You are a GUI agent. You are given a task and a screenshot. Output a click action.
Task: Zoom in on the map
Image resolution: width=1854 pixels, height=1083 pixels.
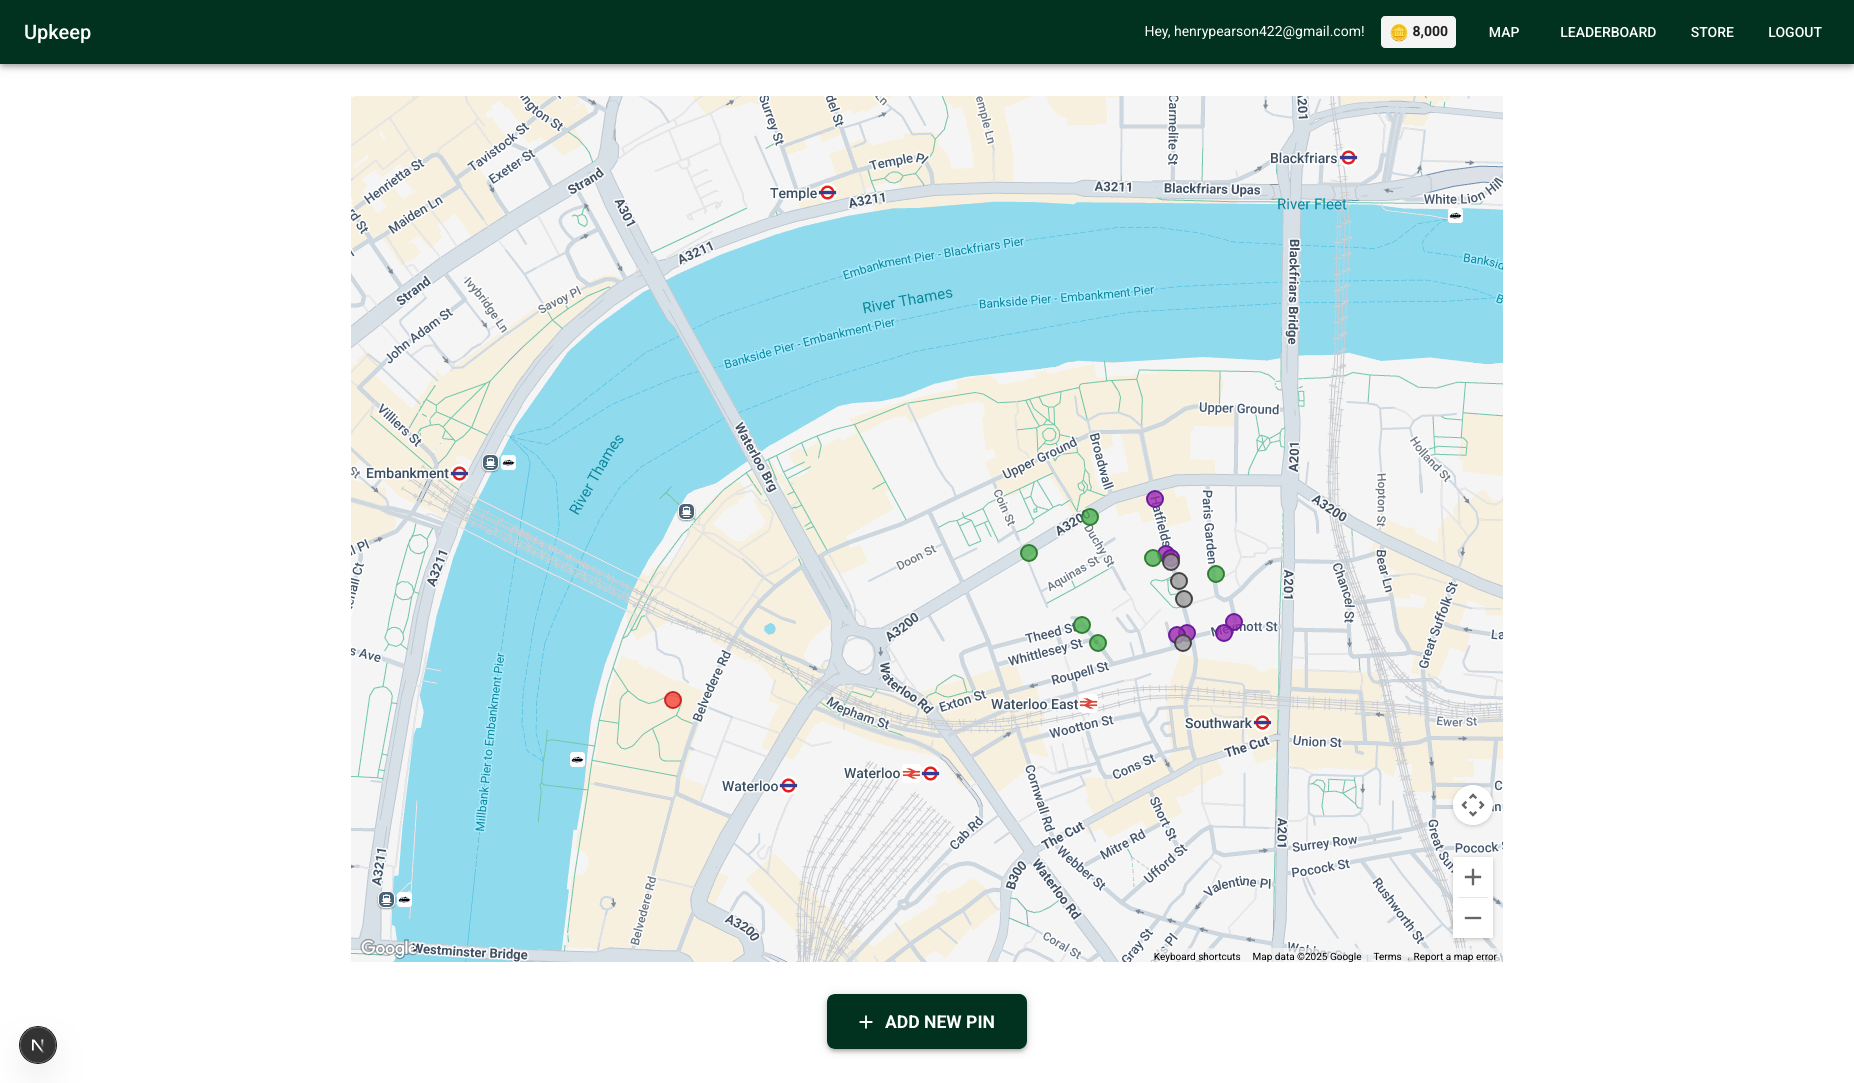[1473, 877]
